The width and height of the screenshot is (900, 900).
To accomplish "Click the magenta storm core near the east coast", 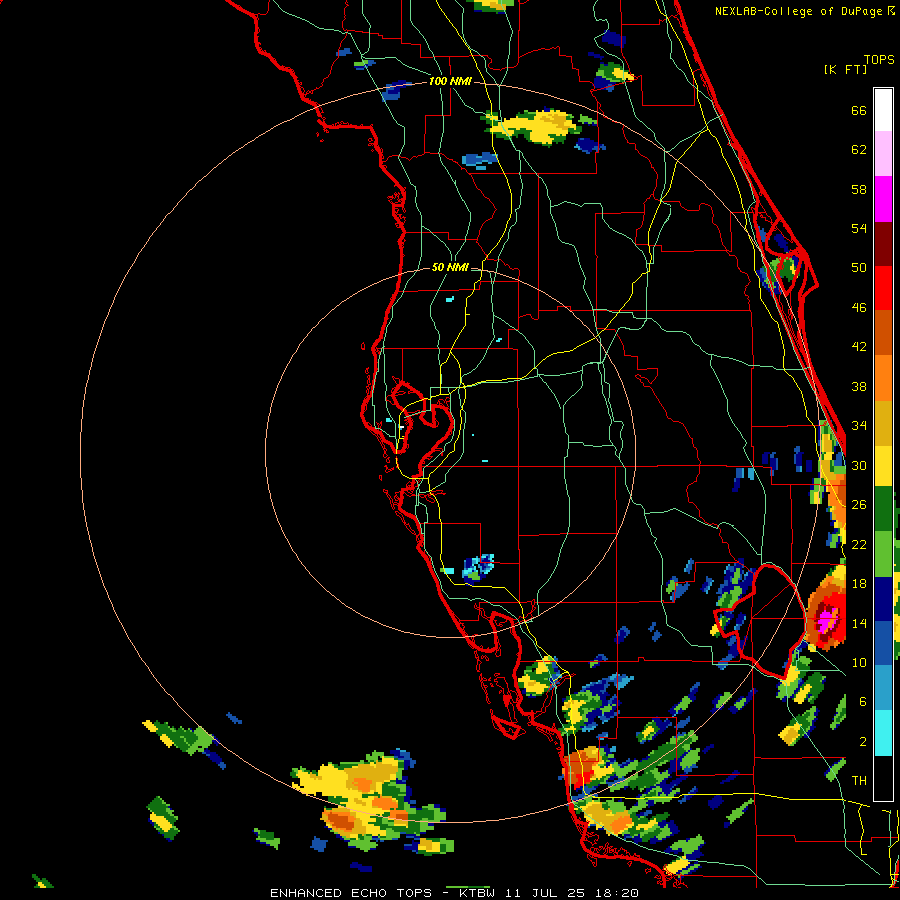I will [827, 620].
